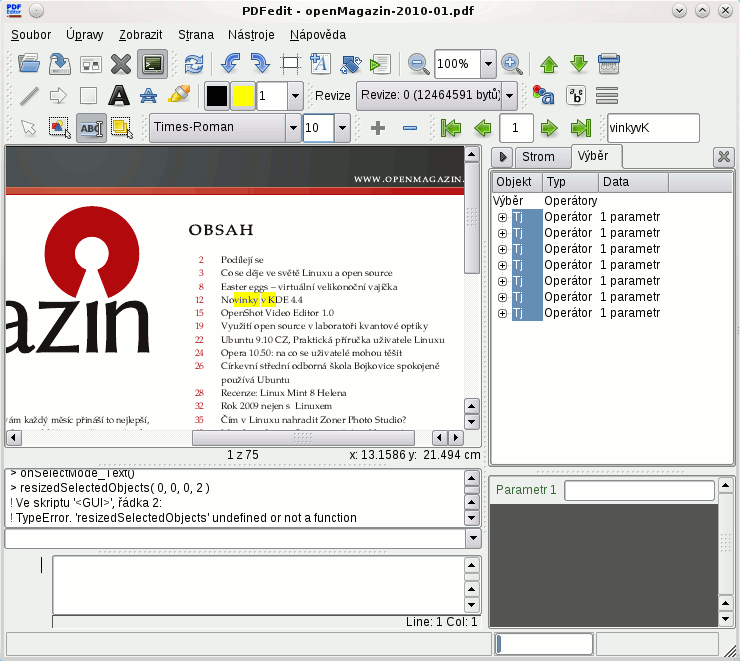The width and height of the screenshot is (740, 661).
Task: Zoom out with the minus magnifier
Action: coord(419,64)
